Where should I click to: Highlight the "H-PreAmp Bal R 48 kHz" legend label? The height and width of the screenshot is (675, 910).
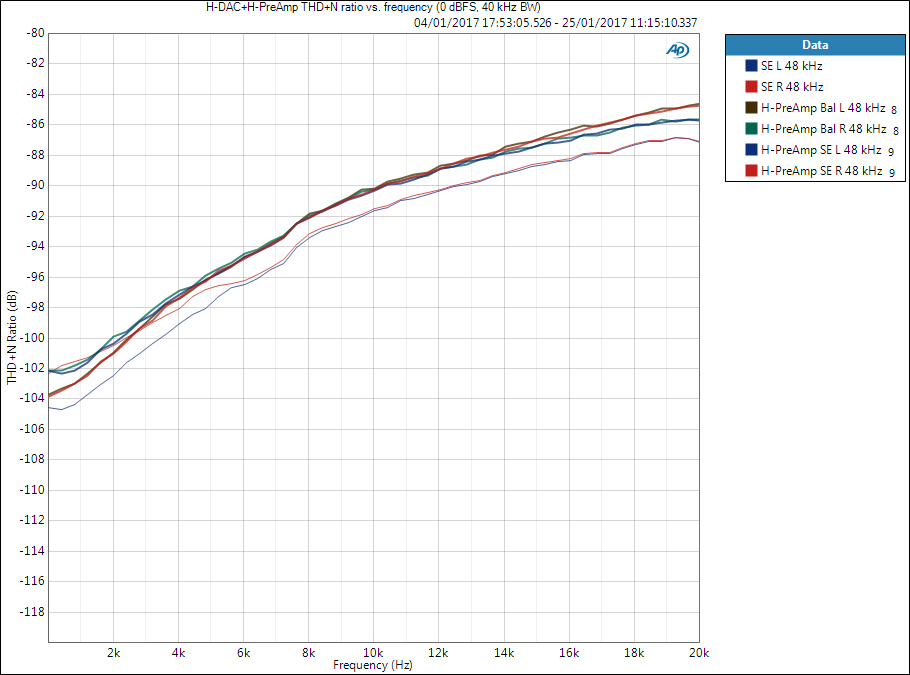[x=824, y=128]
